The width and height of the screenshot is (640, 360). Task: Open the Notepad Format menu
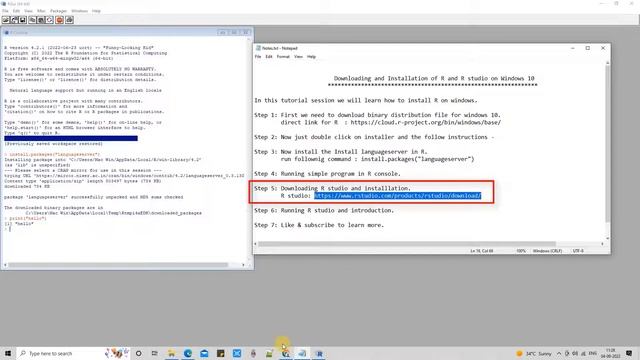point(283,57)
